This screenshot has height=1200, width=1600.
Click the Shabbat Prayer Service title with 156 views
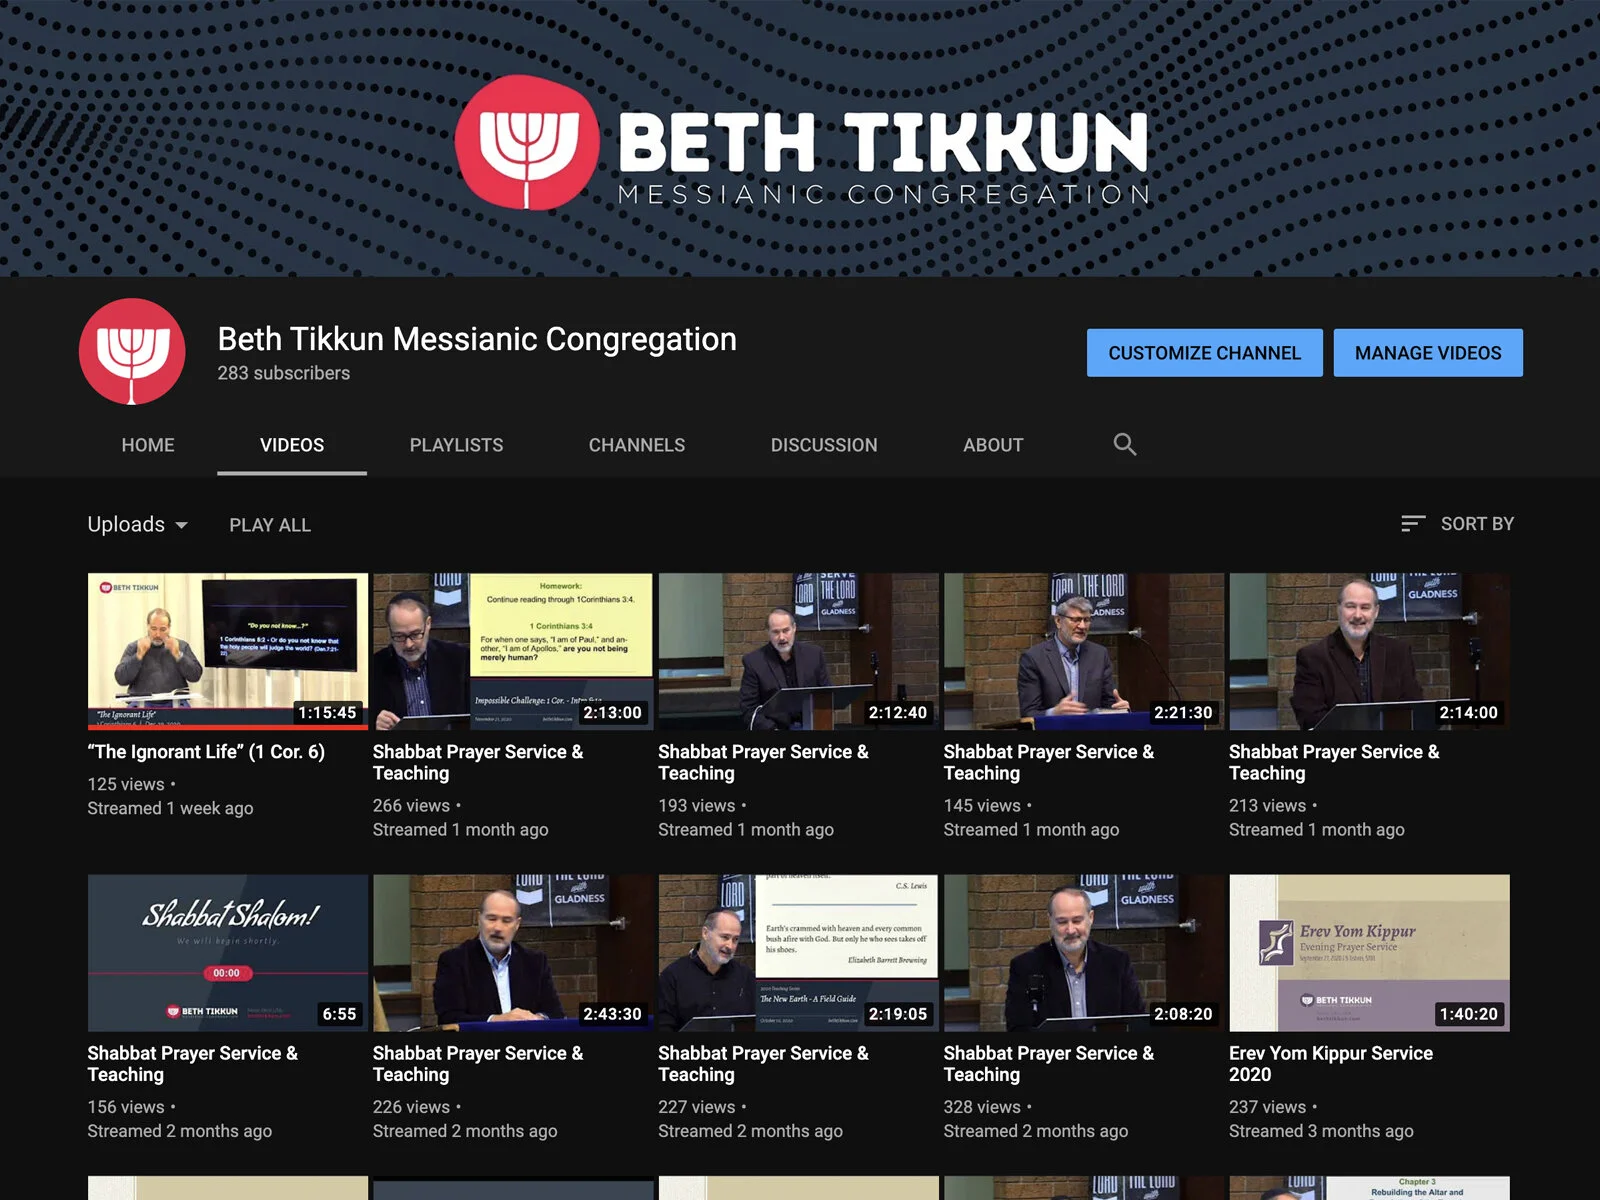coord(192,1064)
